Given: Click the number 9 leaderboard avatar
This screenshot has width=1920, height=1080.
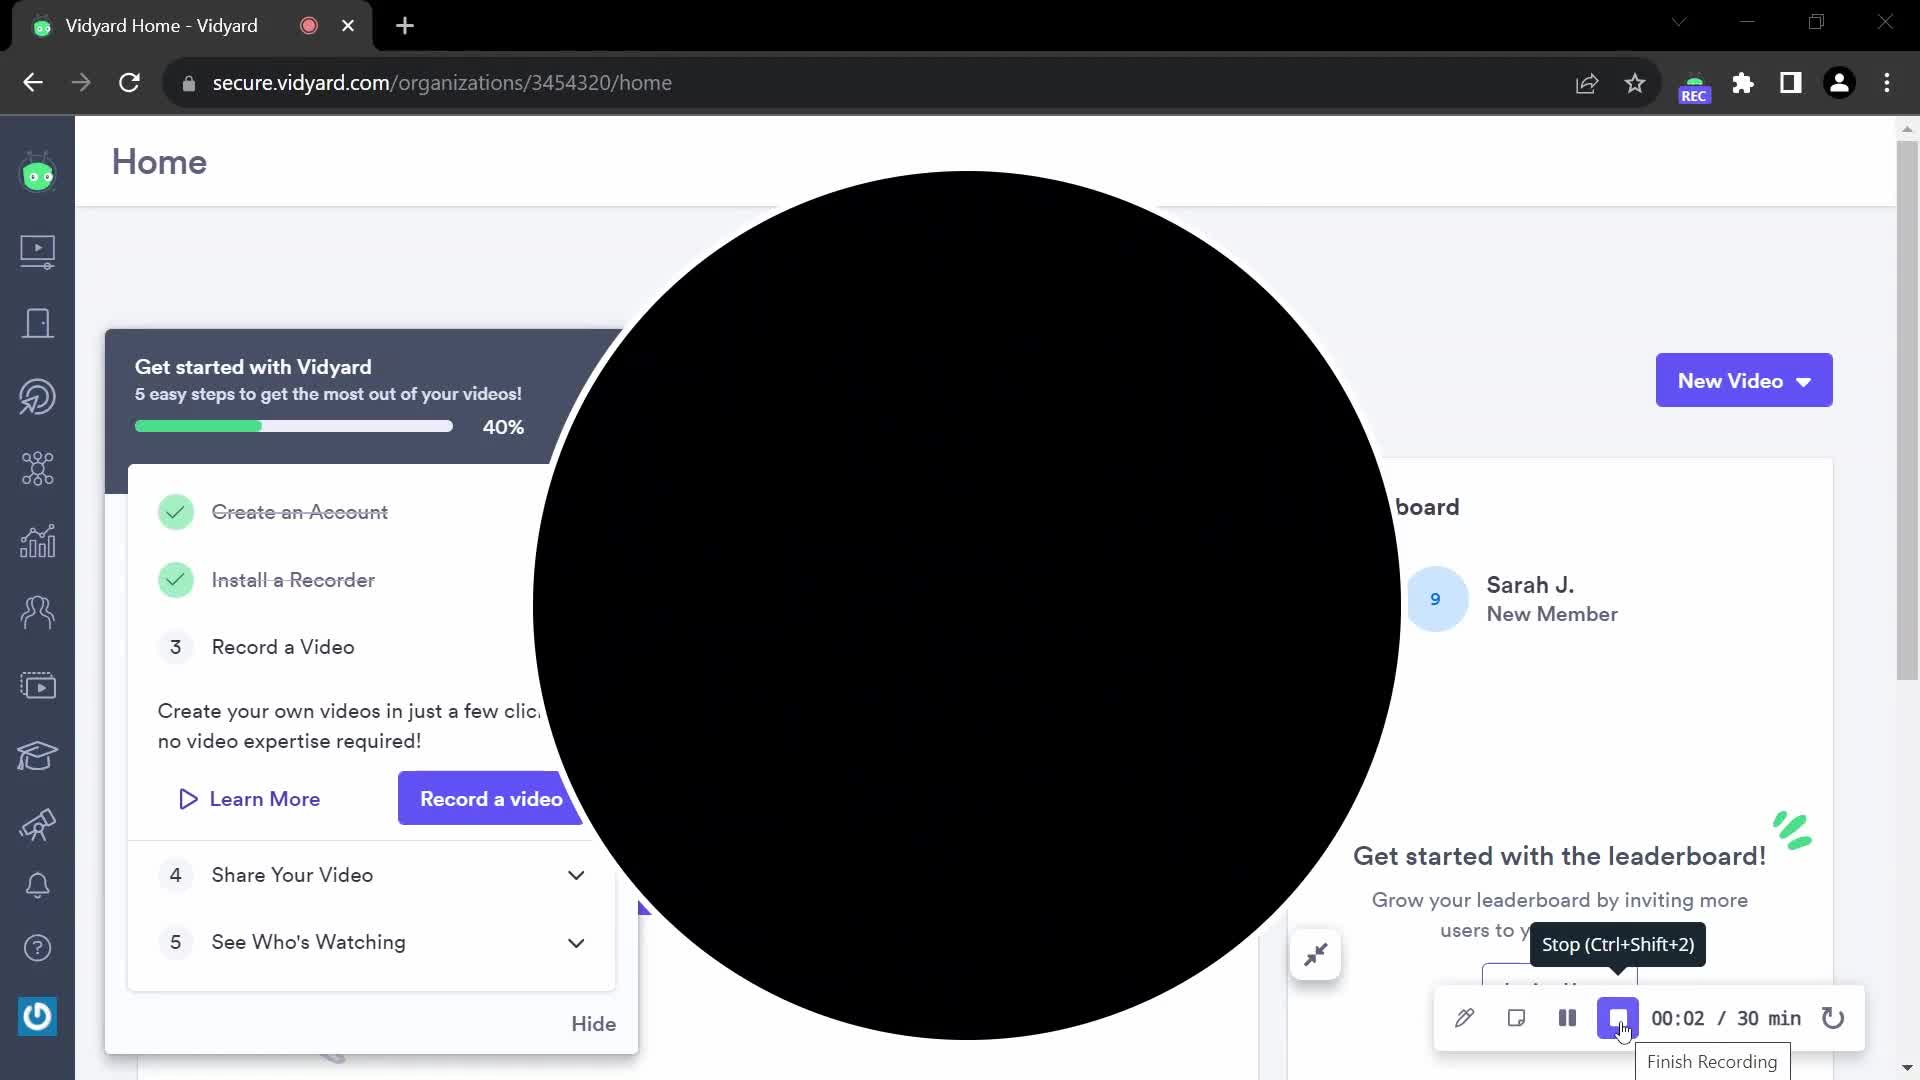Looking at the screenshot, I should click(1436, 599).
